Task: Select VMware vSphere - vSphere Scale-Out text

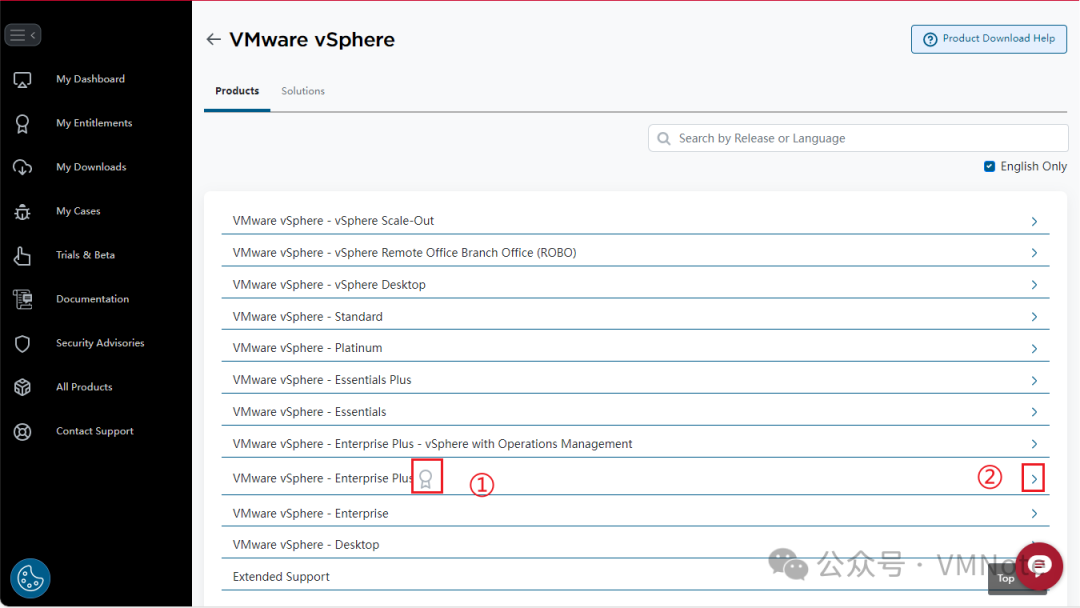Action: click(333, 221)
